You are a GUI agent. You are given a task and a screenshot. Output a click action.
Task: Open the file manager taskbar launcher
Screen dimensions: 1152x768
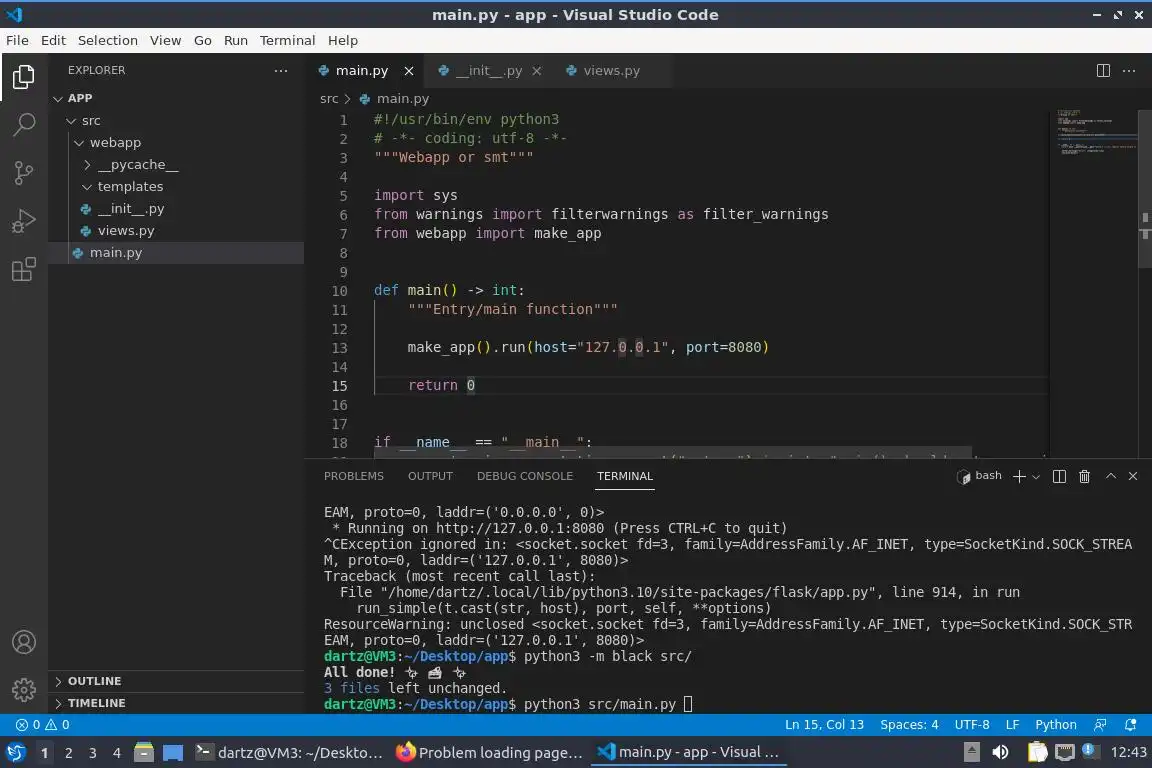coord(144,753)
